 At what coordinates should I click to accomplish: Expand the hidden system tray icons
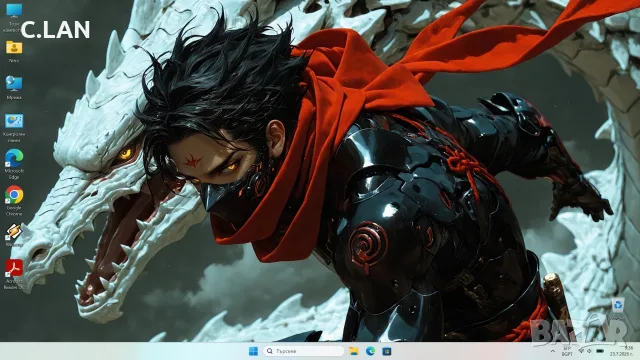[553, 351]
